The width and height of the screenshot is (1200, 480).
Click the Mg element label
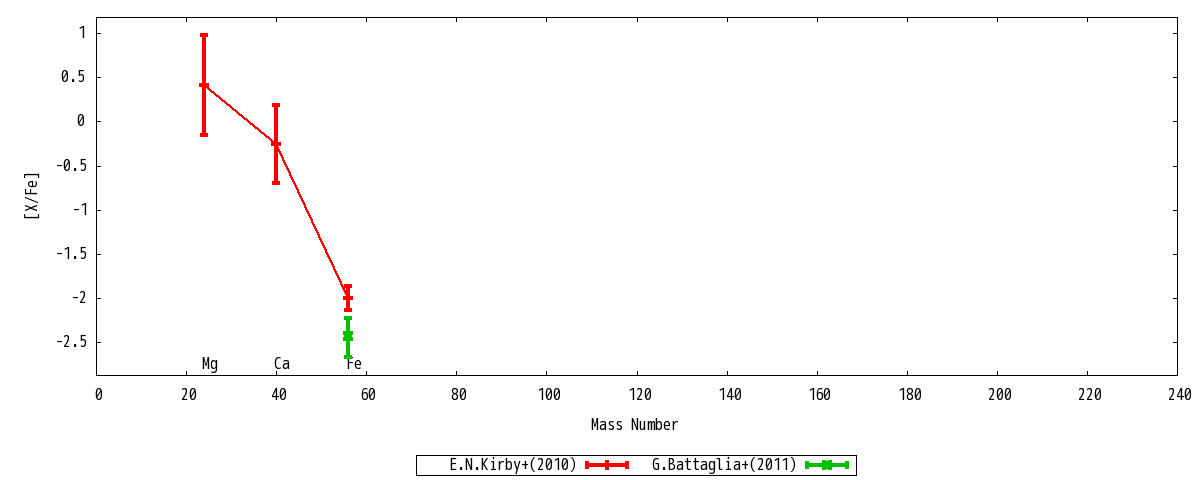(210, 364)
